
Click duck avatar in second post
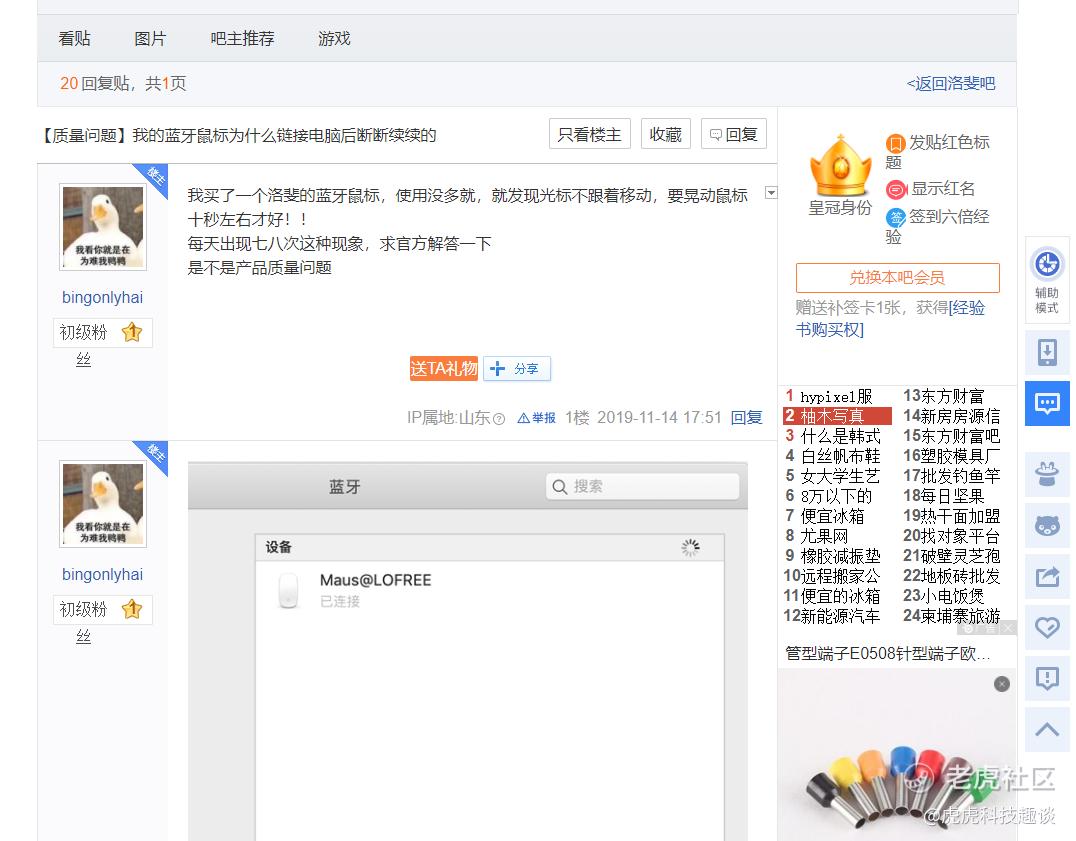103,504
